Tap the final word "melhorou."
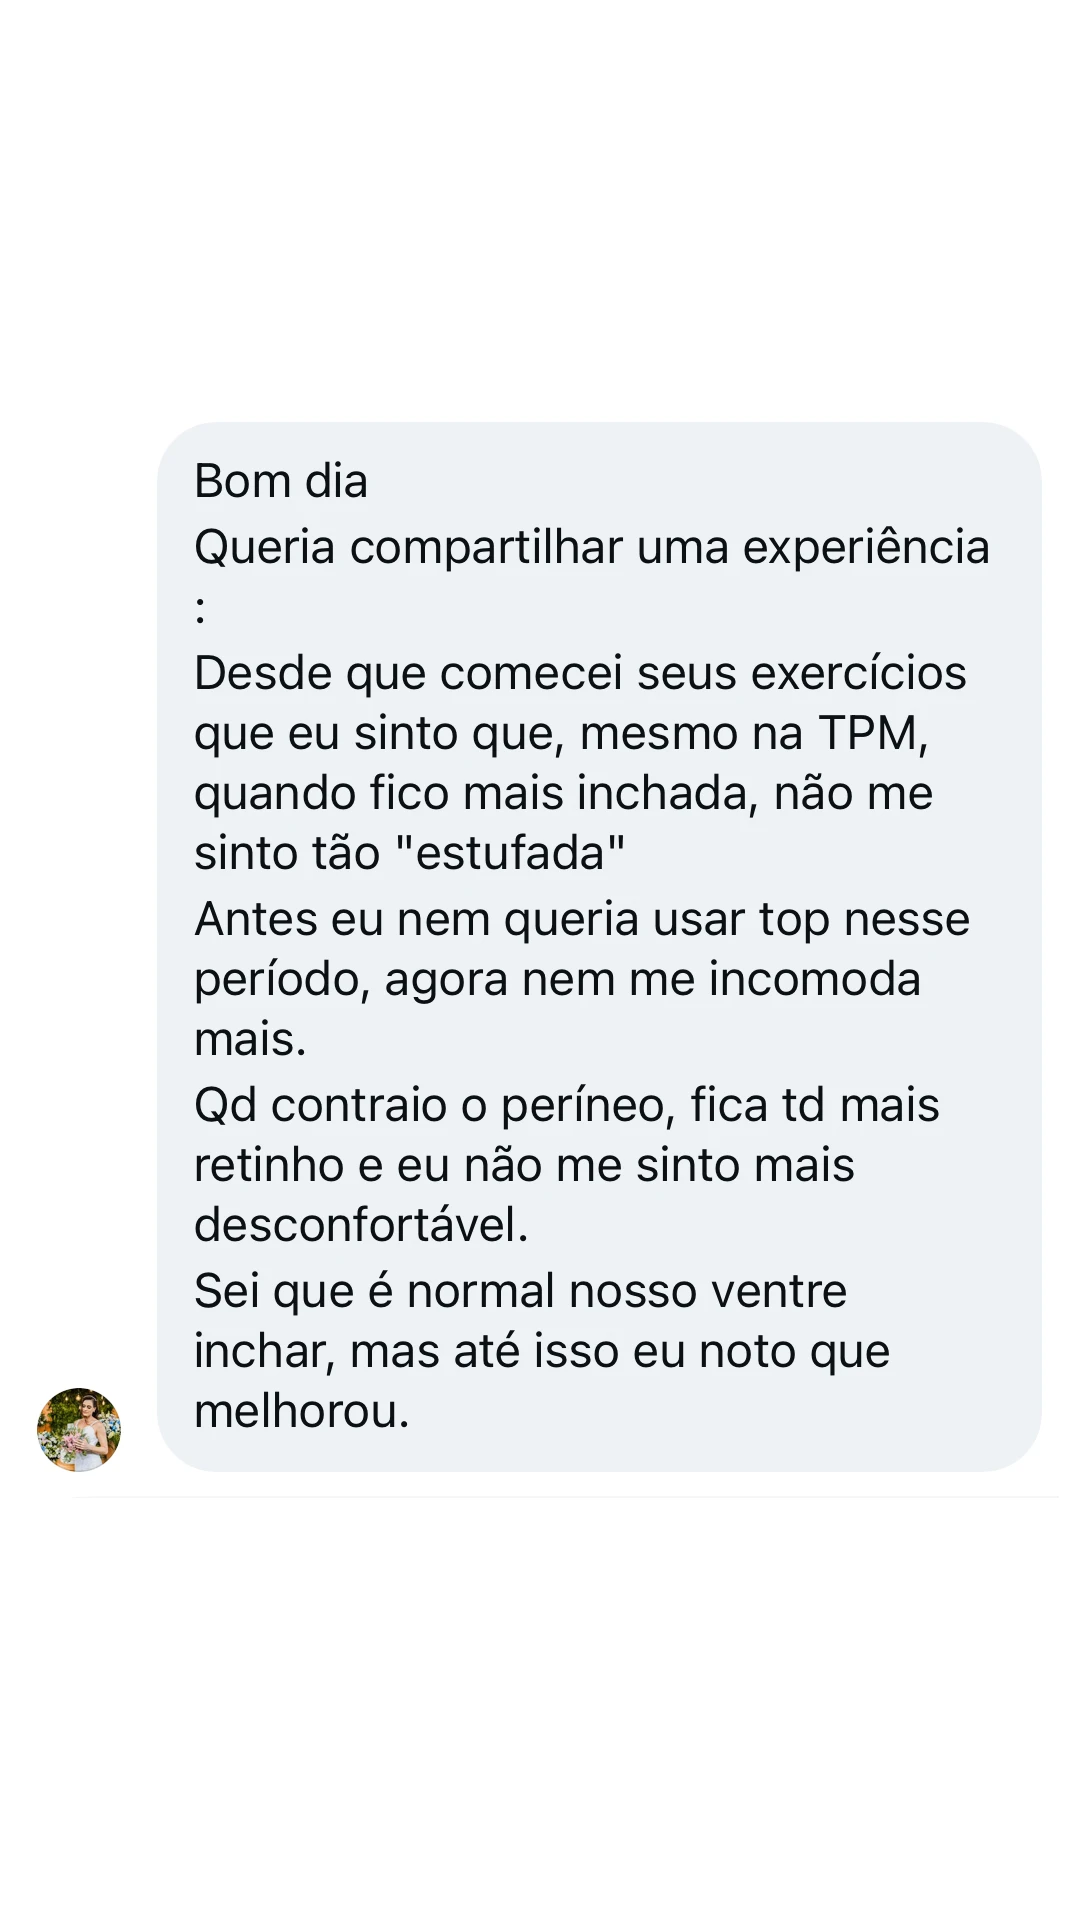1080x1920 pixels. pyautogui.click(x=302, y=1411)
